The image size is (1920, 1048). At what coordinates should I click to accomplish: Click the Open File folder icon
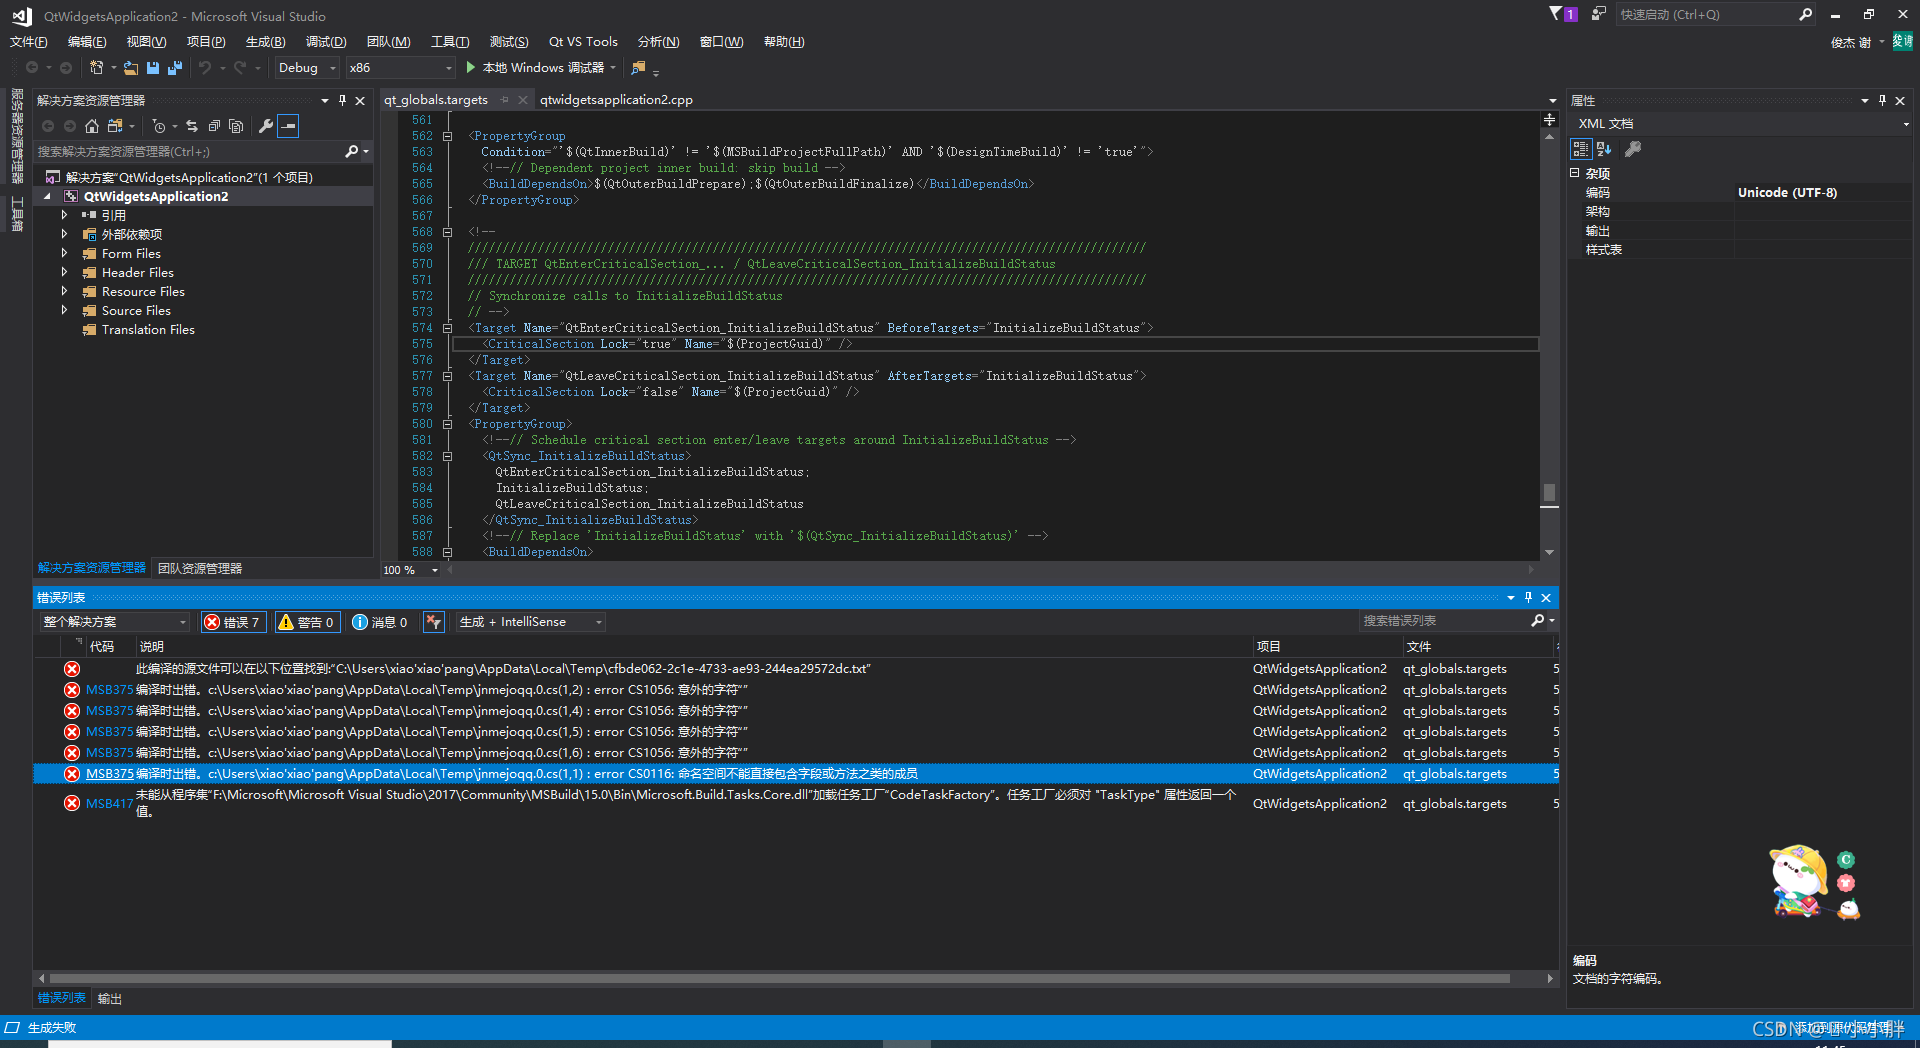point(131,68)
